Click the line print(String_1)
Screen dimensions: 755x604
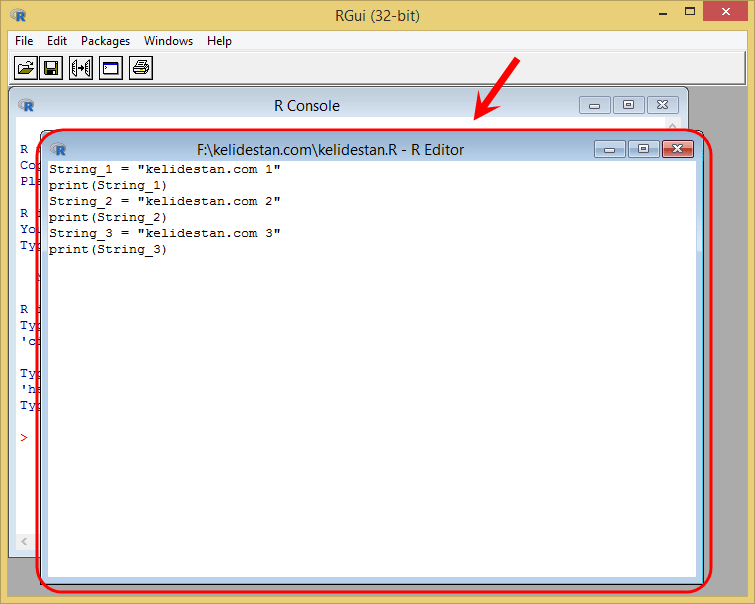coord(108,185)
